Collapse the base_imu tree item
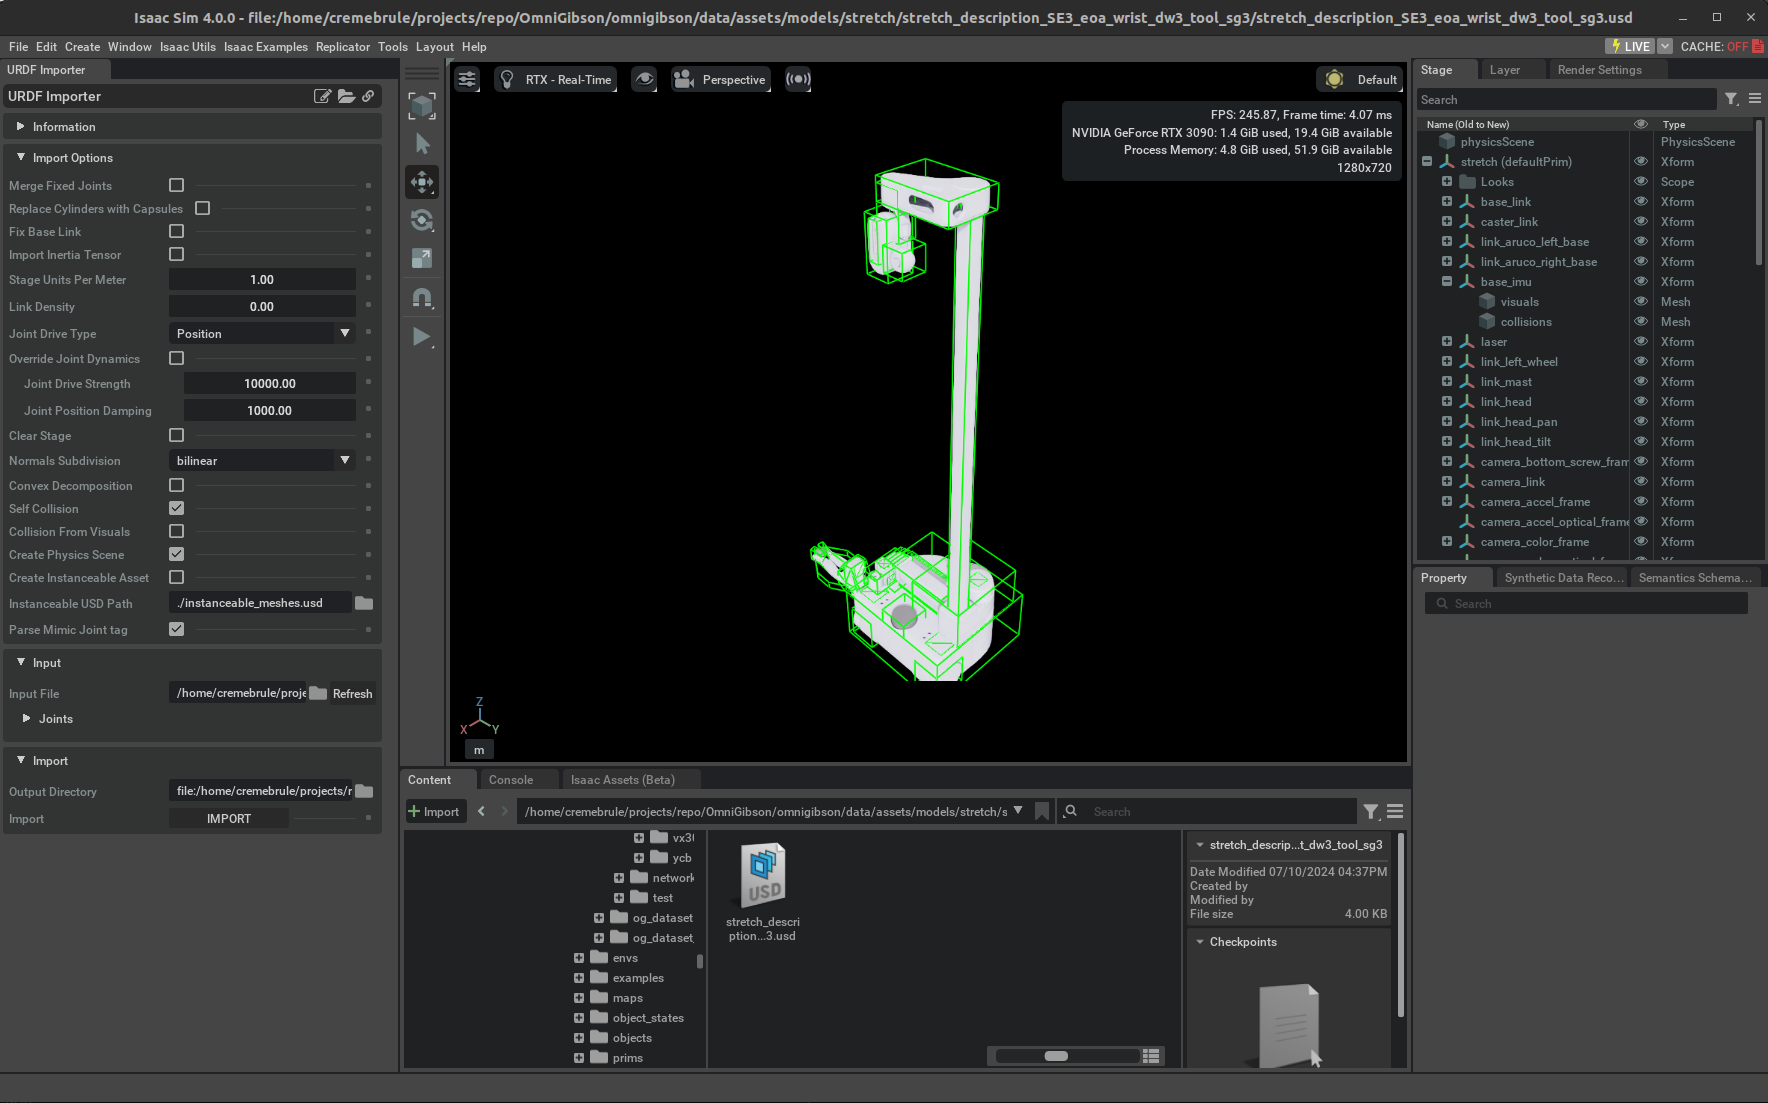Screen dimensions: 1768x1103 (1446, 281)
